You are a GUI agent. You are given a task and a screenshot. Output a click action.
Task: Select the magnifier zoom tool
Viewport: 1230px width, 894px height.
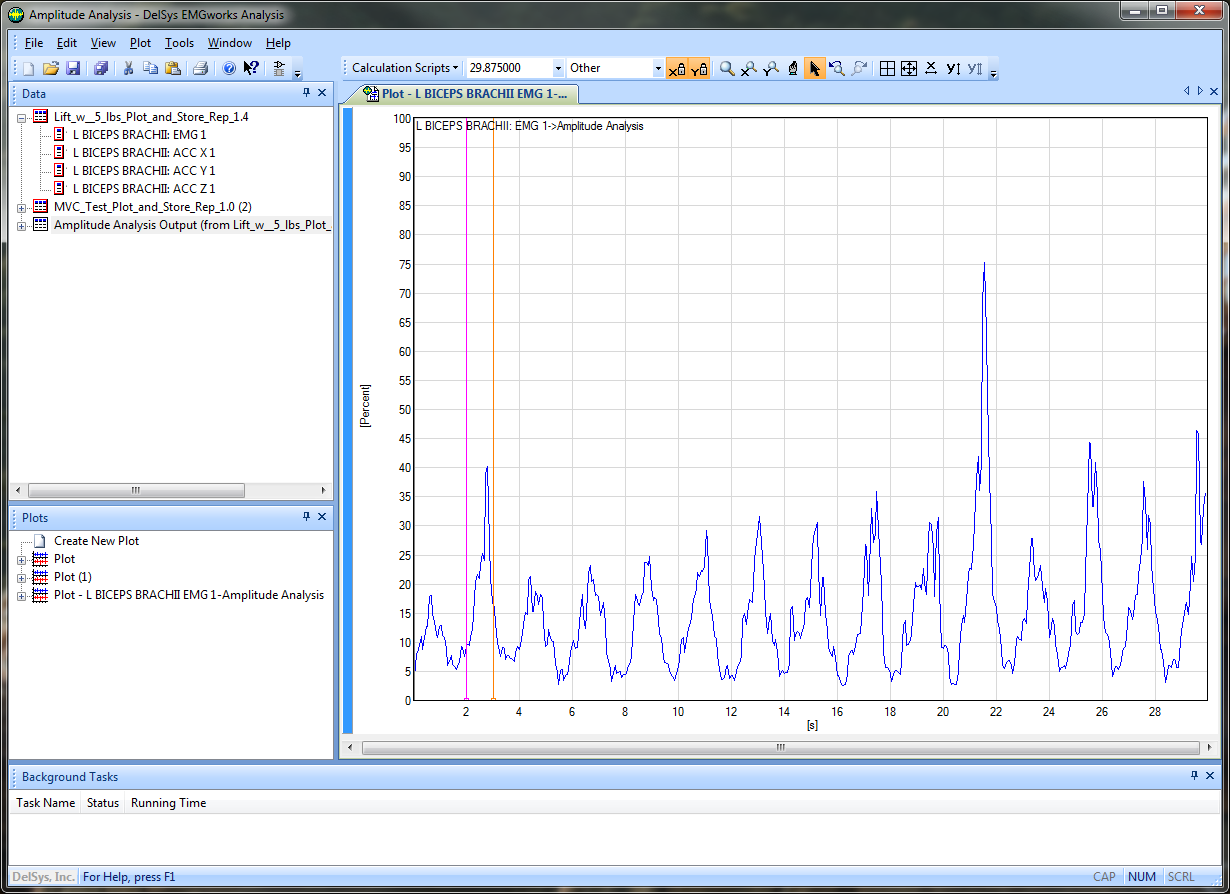click(727, 69)
